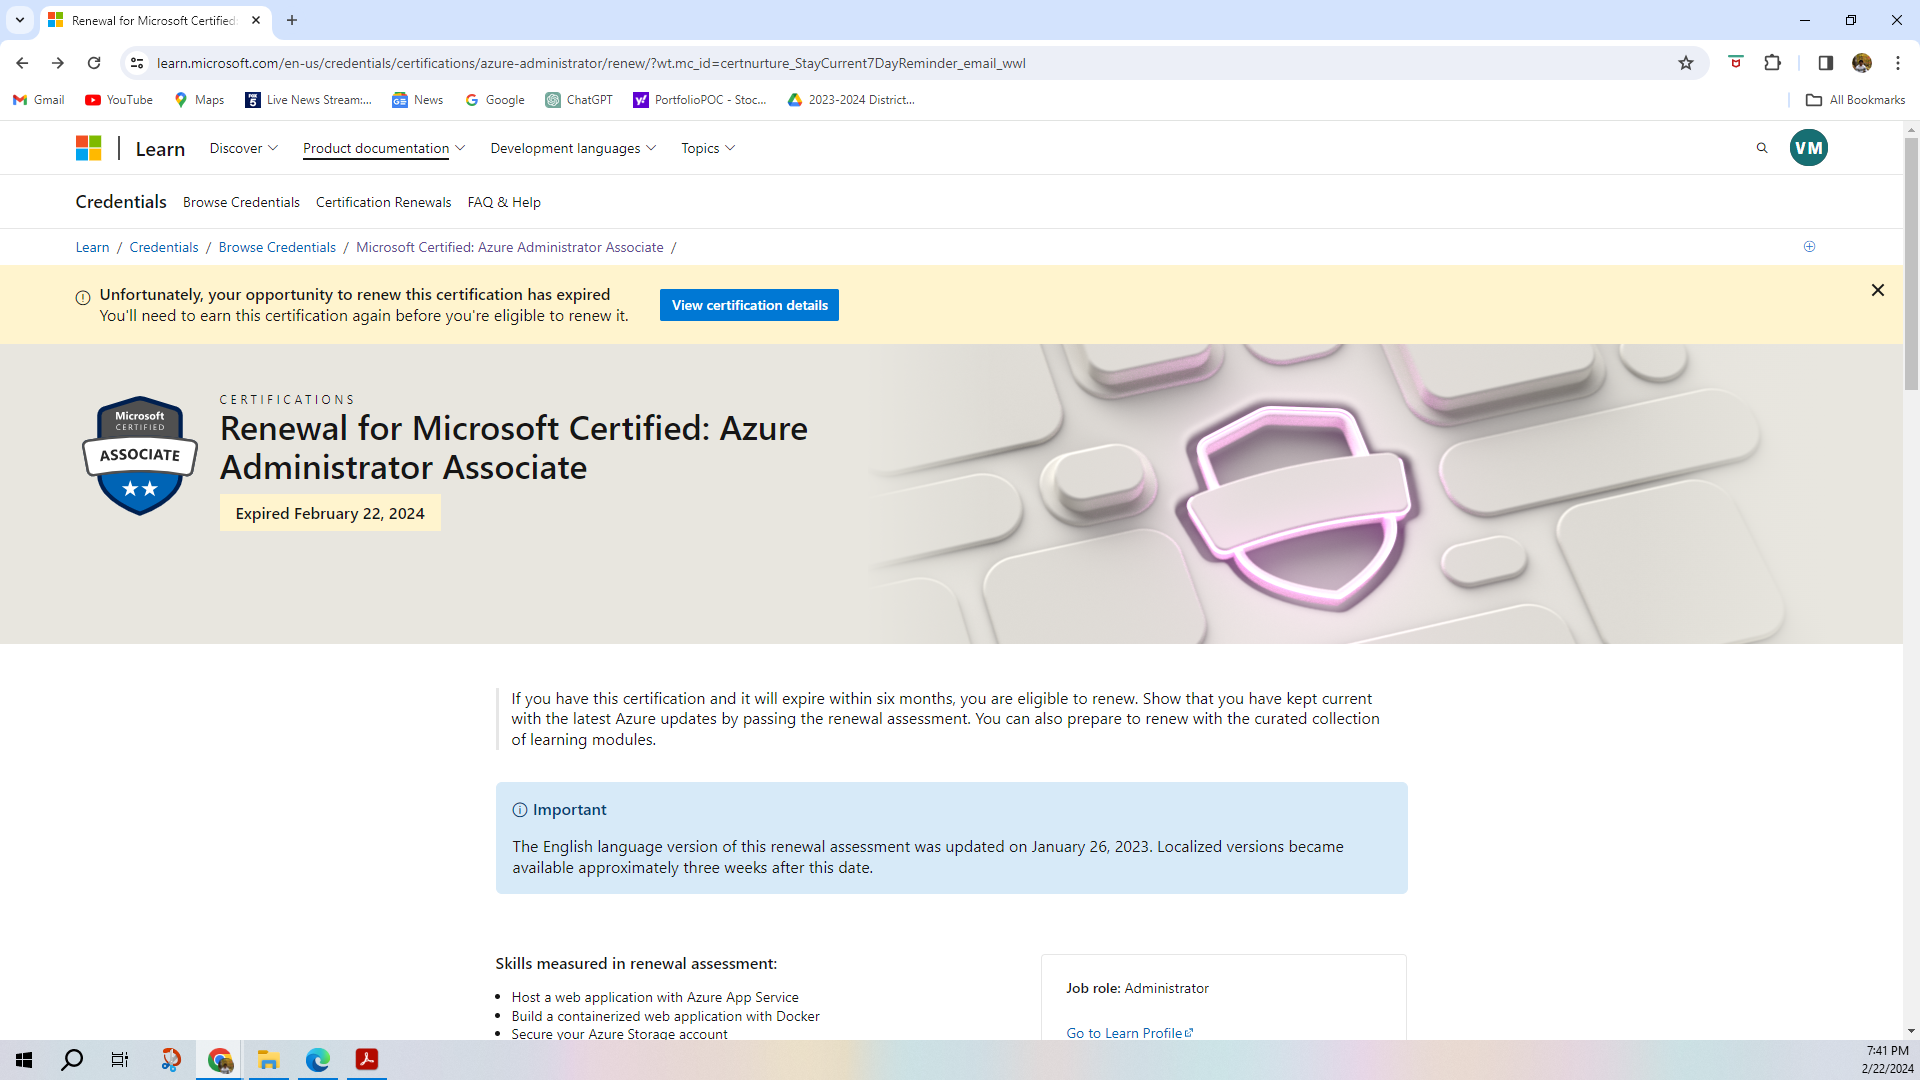Launch Adobe Acrobat from the taskbar

[x=366, y=1059]
